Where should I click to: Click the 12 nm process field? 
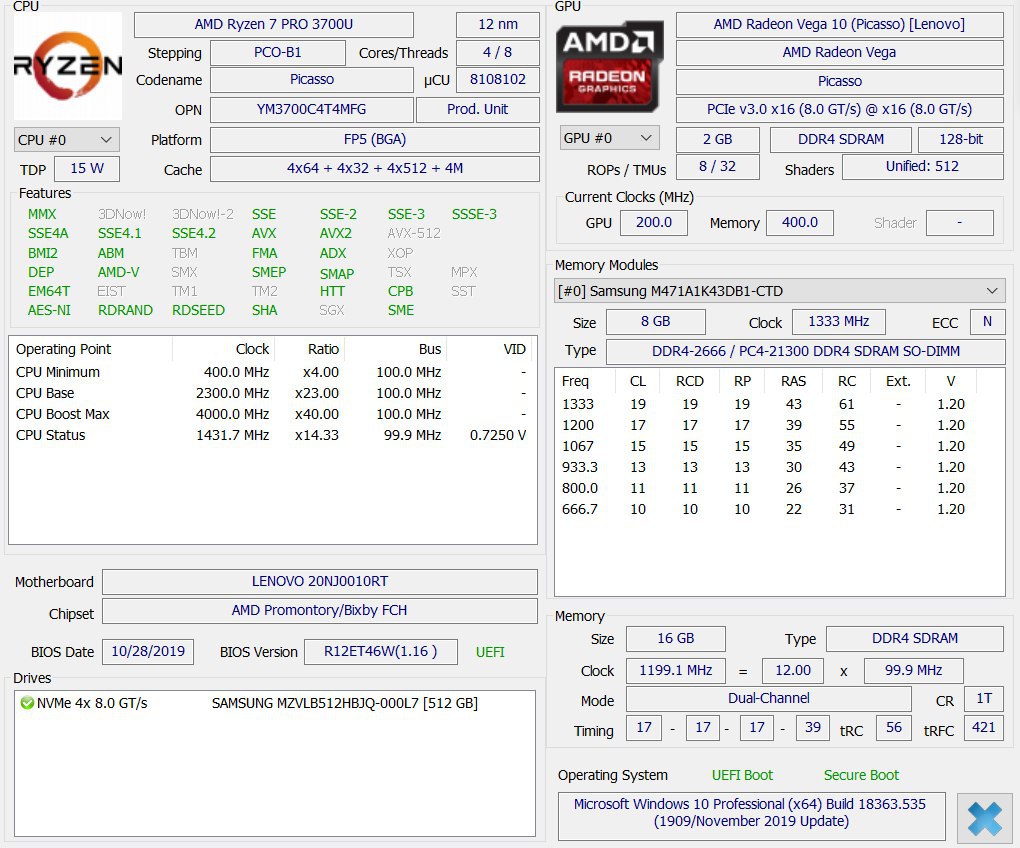click(498, 25)
